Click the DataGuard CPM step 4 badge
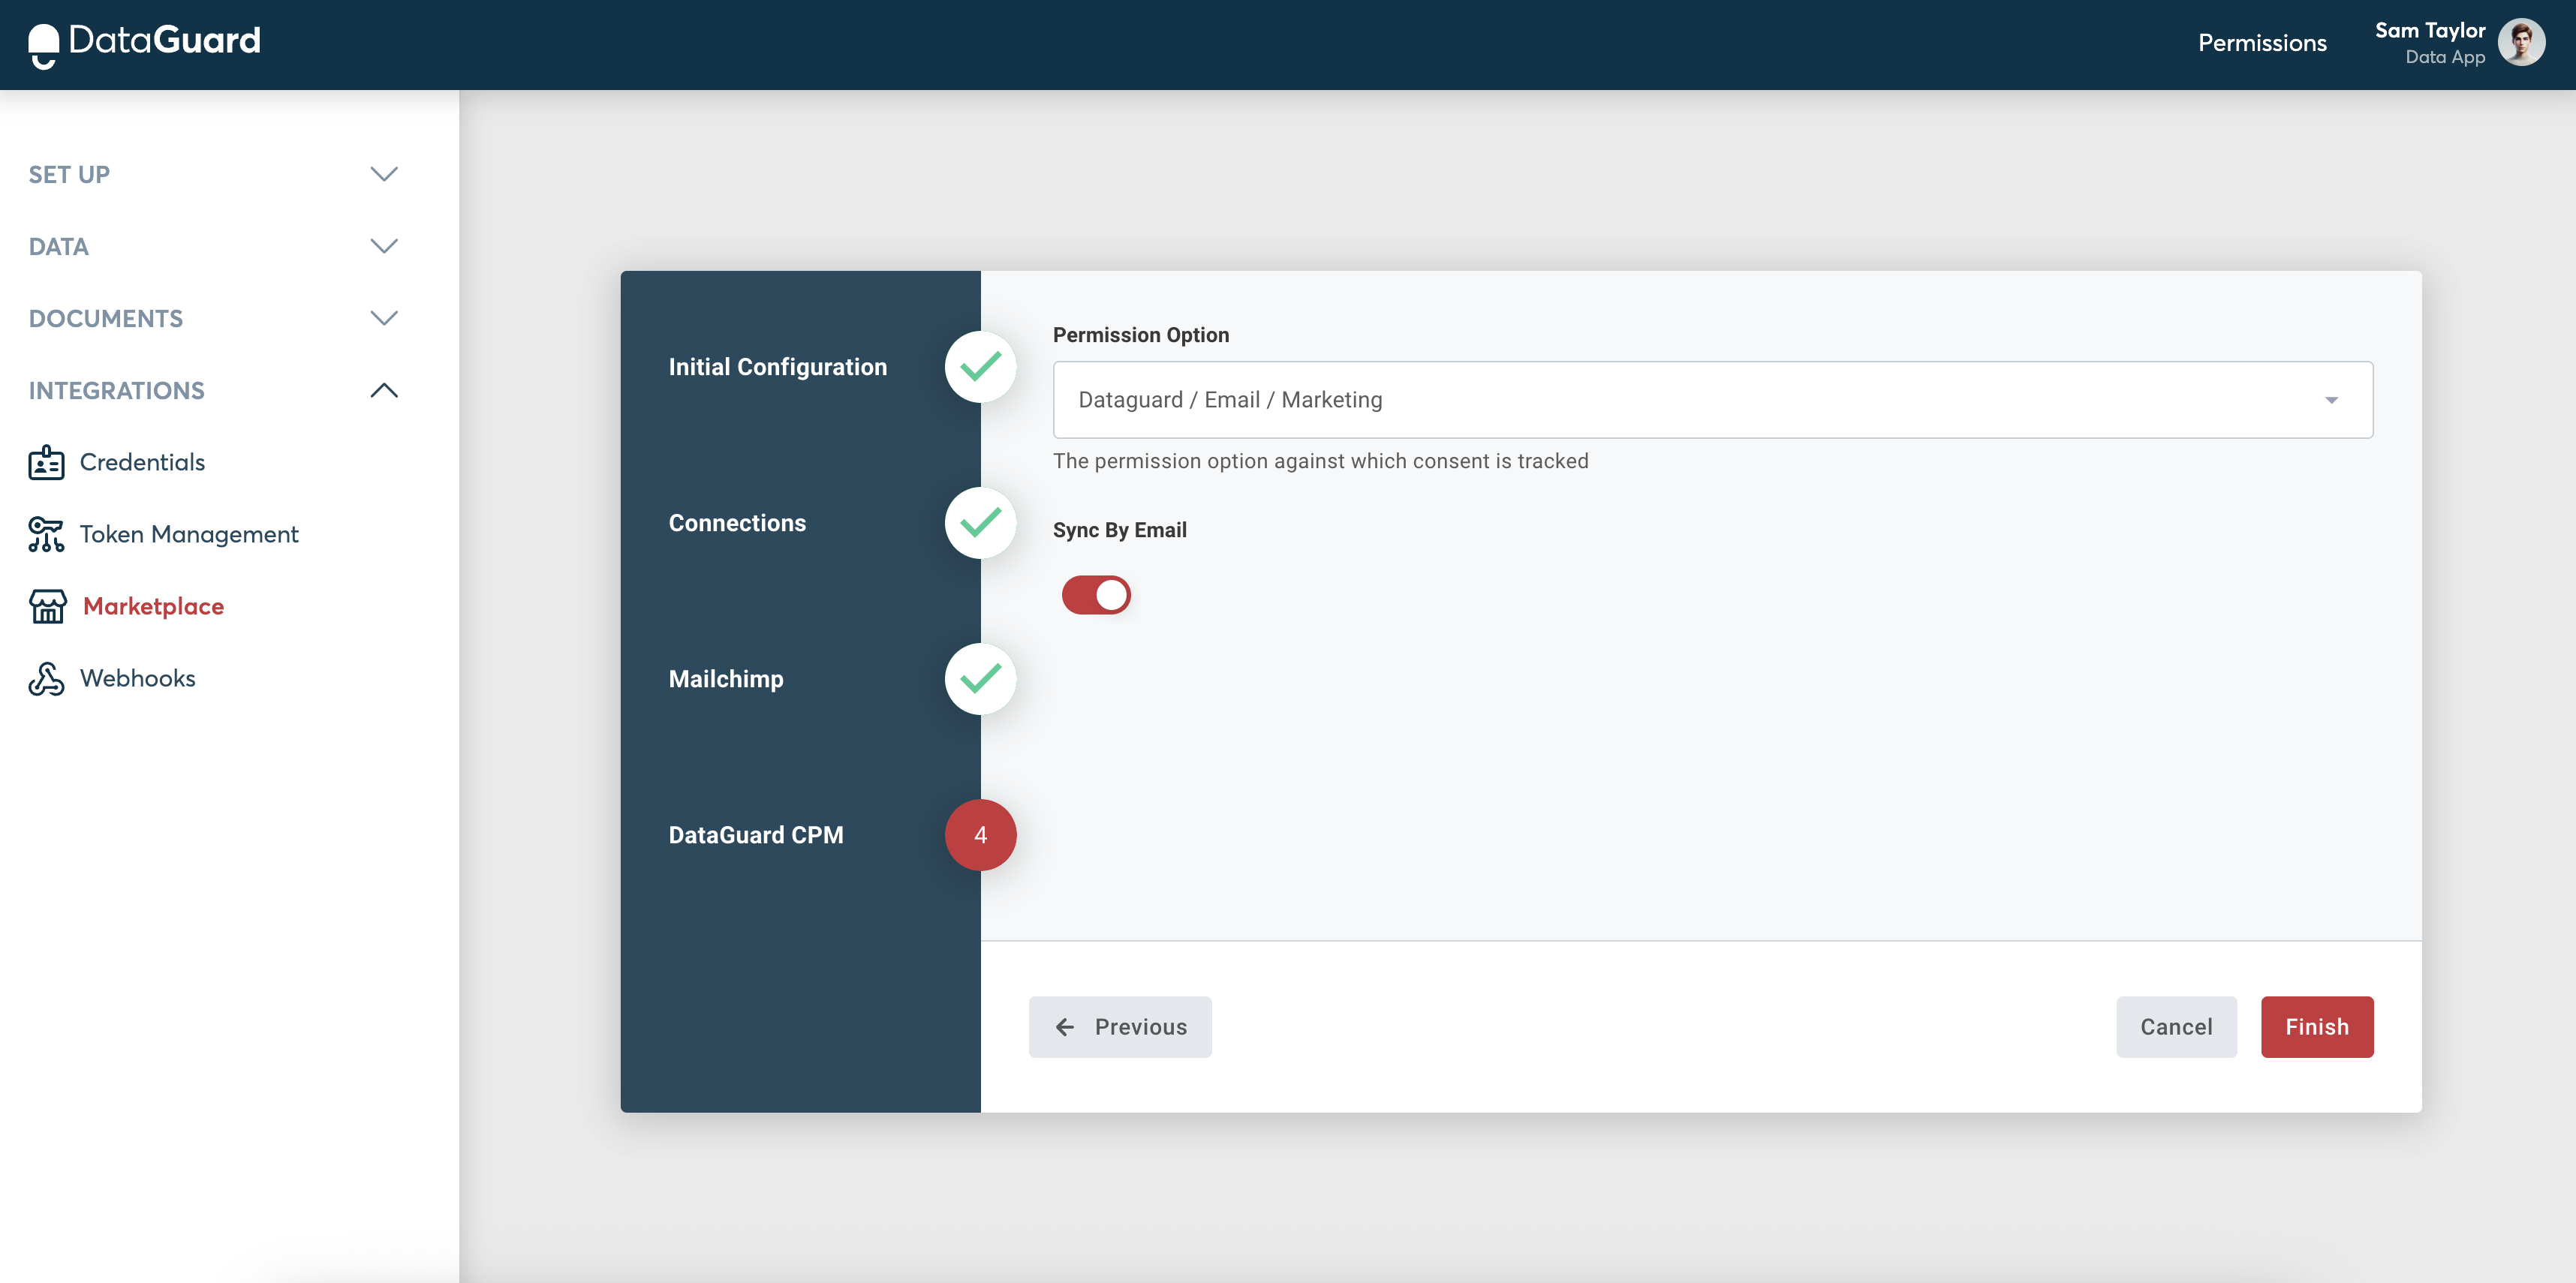 coord(980,835)
